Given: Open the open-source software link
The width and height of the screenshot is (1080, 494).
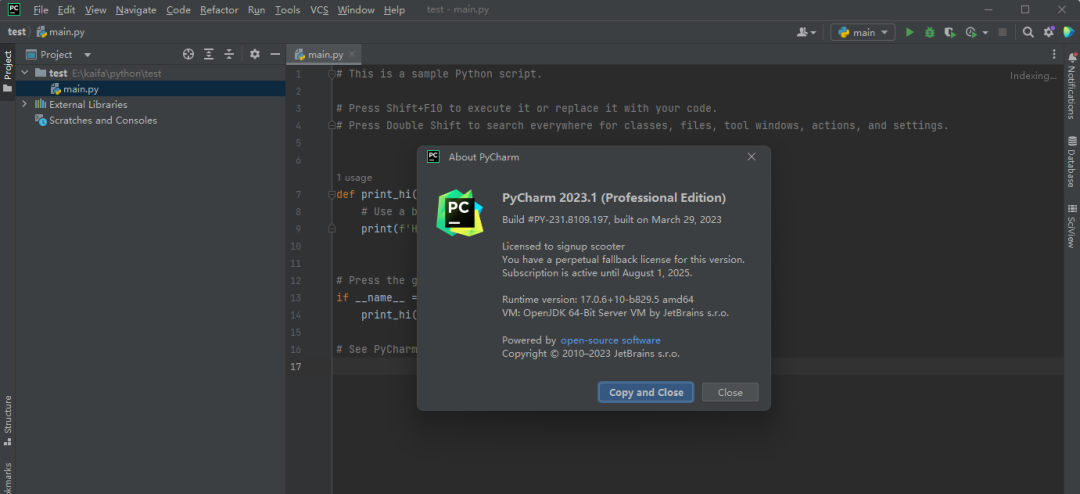Looking at the screenshot, I should [x=610, y=340].
